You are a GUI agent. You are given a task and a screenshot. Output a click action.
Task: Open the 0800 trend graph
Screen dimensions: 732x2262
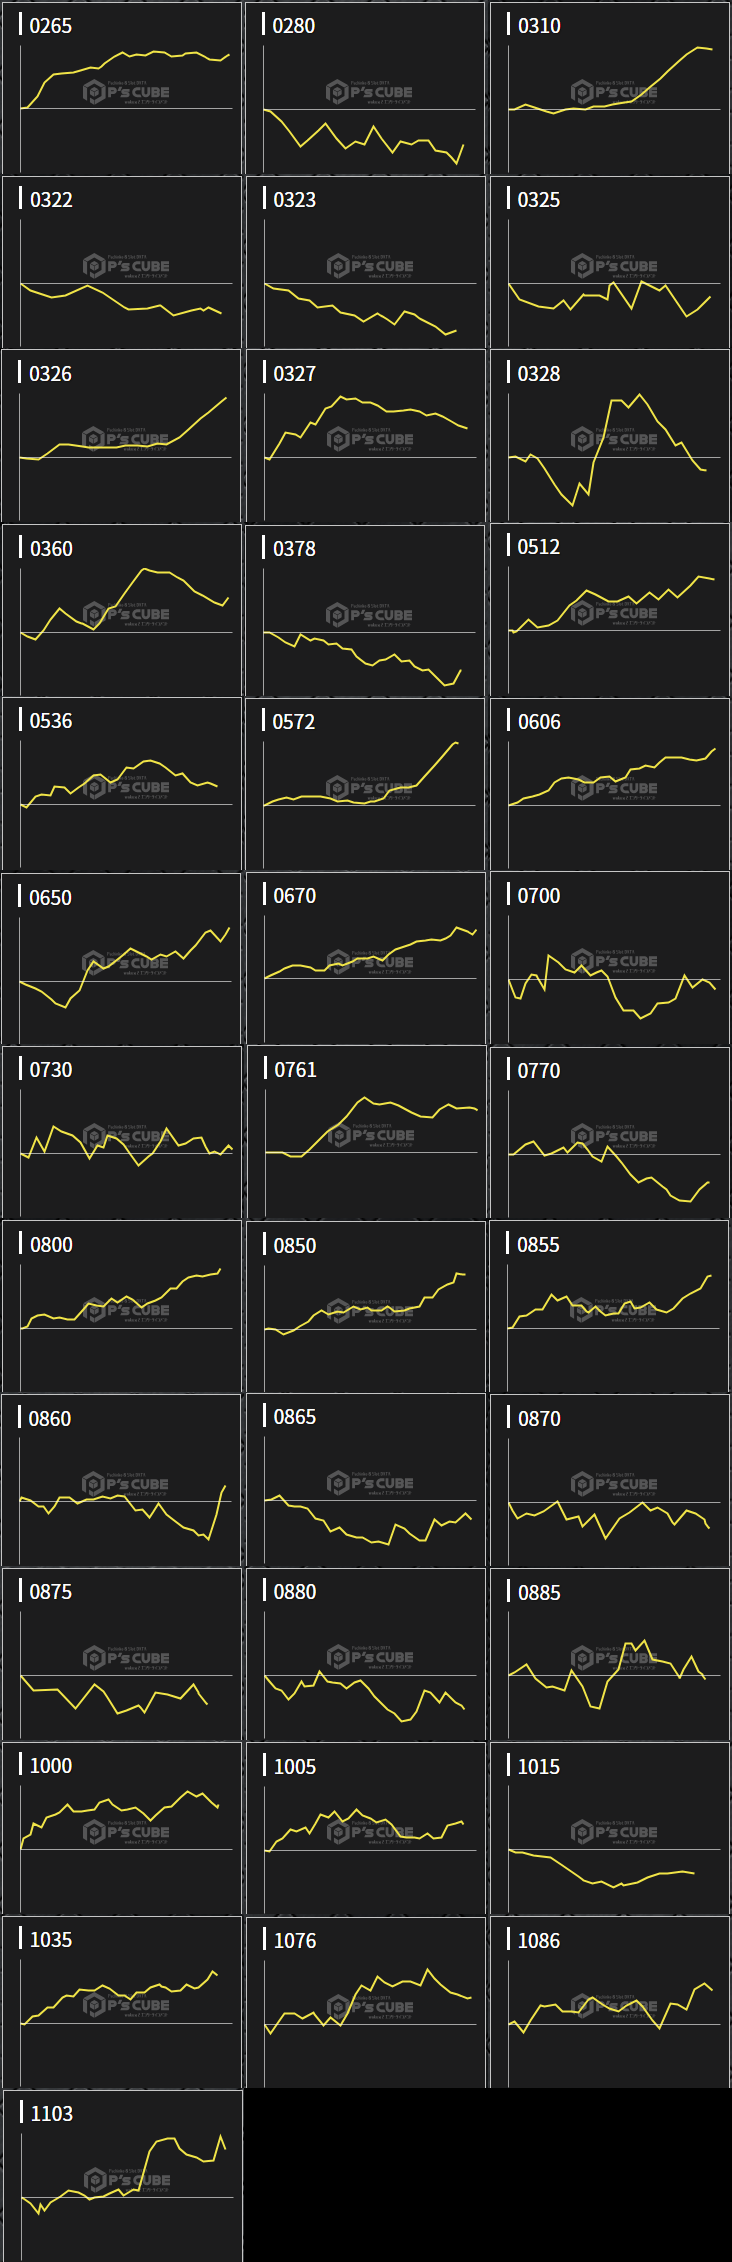[122, 1307]
